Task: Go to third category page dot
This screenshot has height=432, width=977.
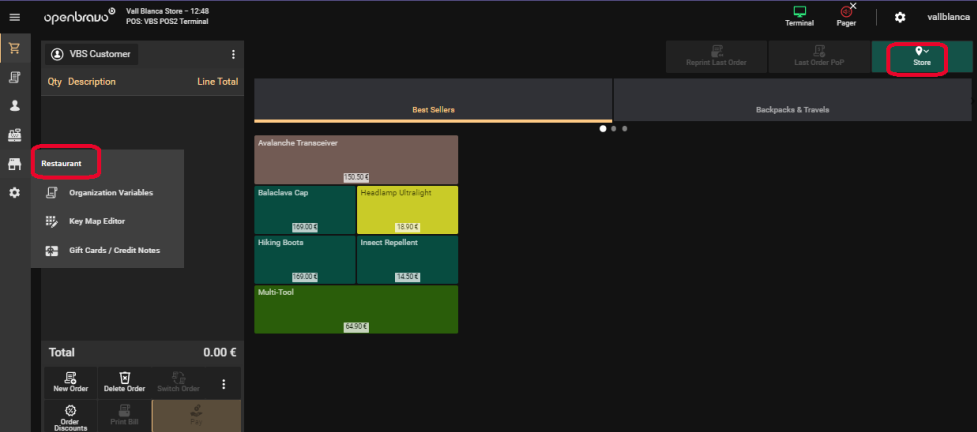Action: pos(624,129)
